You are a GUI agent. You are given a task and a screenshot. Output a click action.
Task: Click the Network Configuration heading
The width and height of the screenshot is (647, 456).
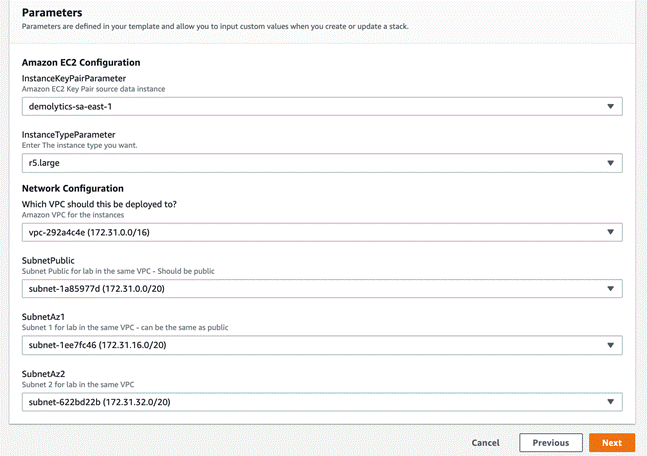tap(73, 189)
